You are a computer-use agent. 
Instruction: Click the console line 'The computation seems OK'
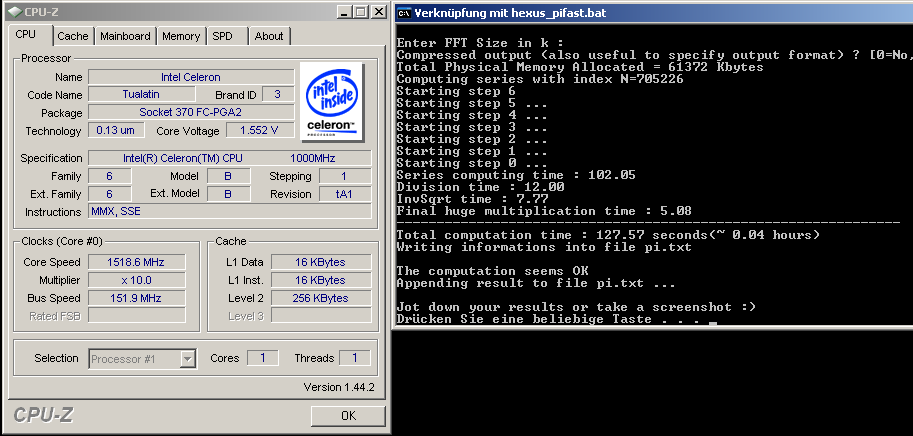pyautogui.click(x=493, y=271)
